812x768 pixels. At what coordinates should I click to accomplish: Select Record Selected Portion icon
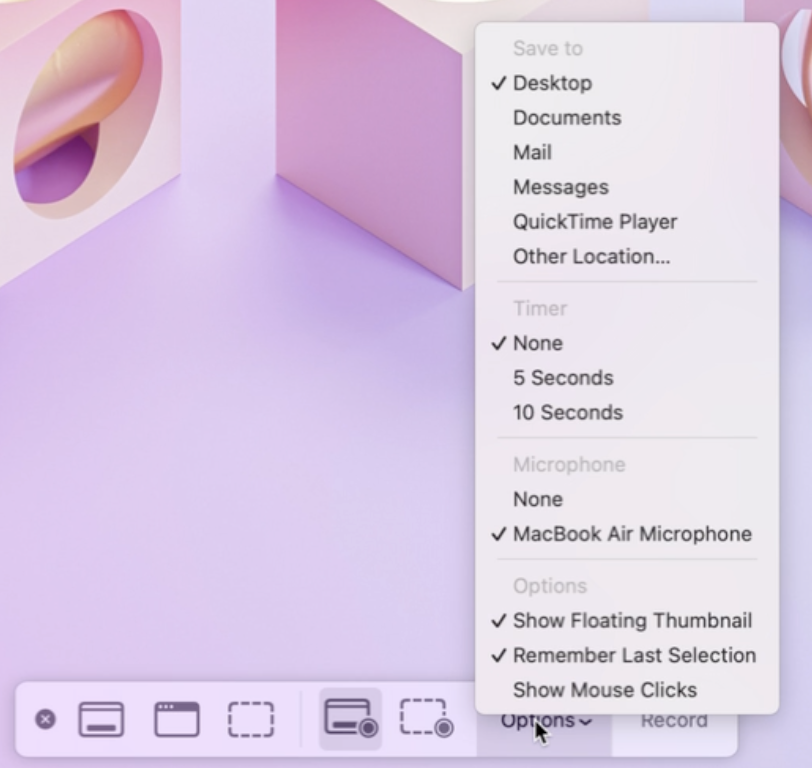point(426,719)
